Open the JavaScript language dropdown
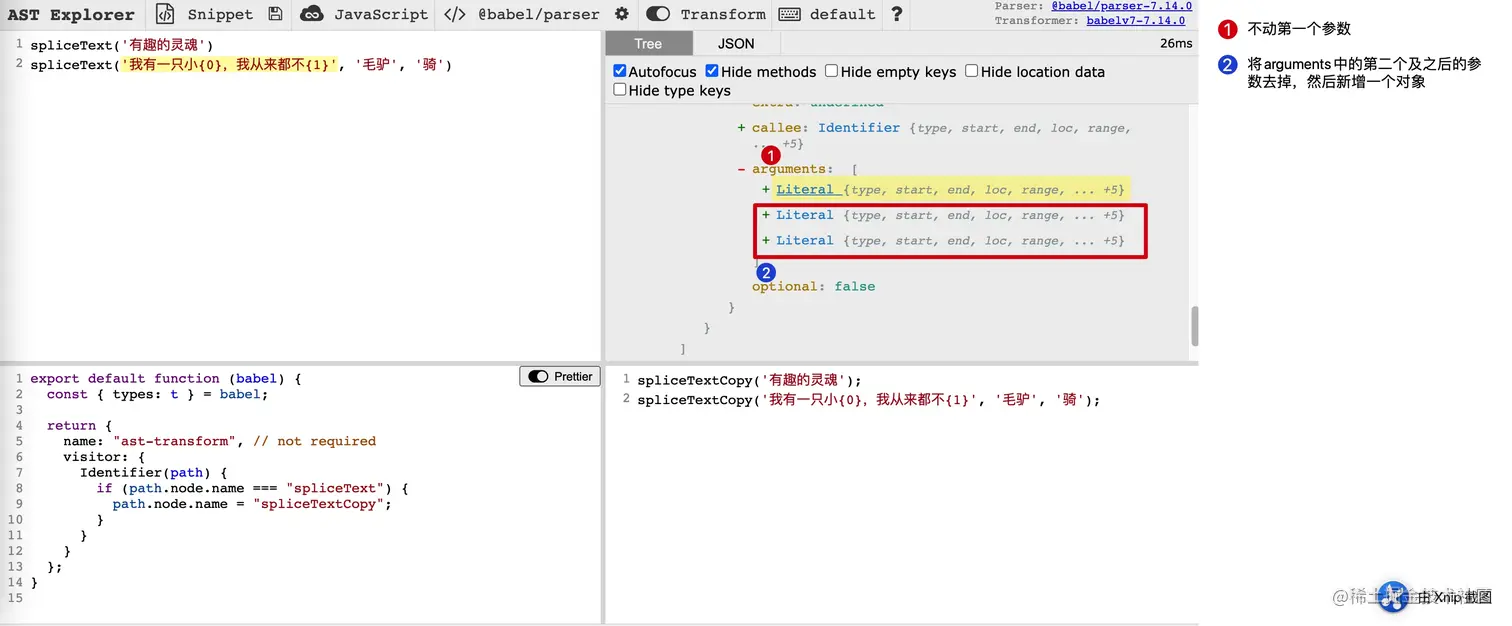 pos(381,14)
